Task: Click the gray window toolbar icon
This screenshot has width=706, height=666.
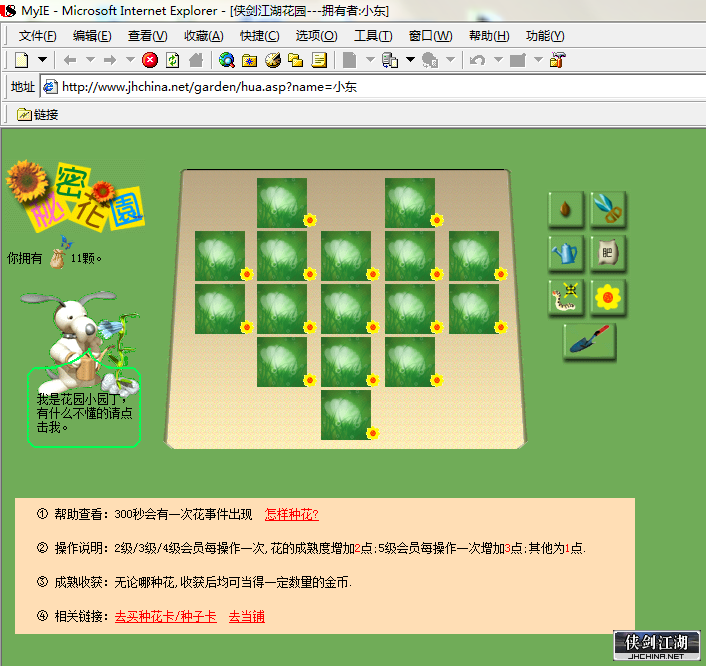Action: coord(518,60)
